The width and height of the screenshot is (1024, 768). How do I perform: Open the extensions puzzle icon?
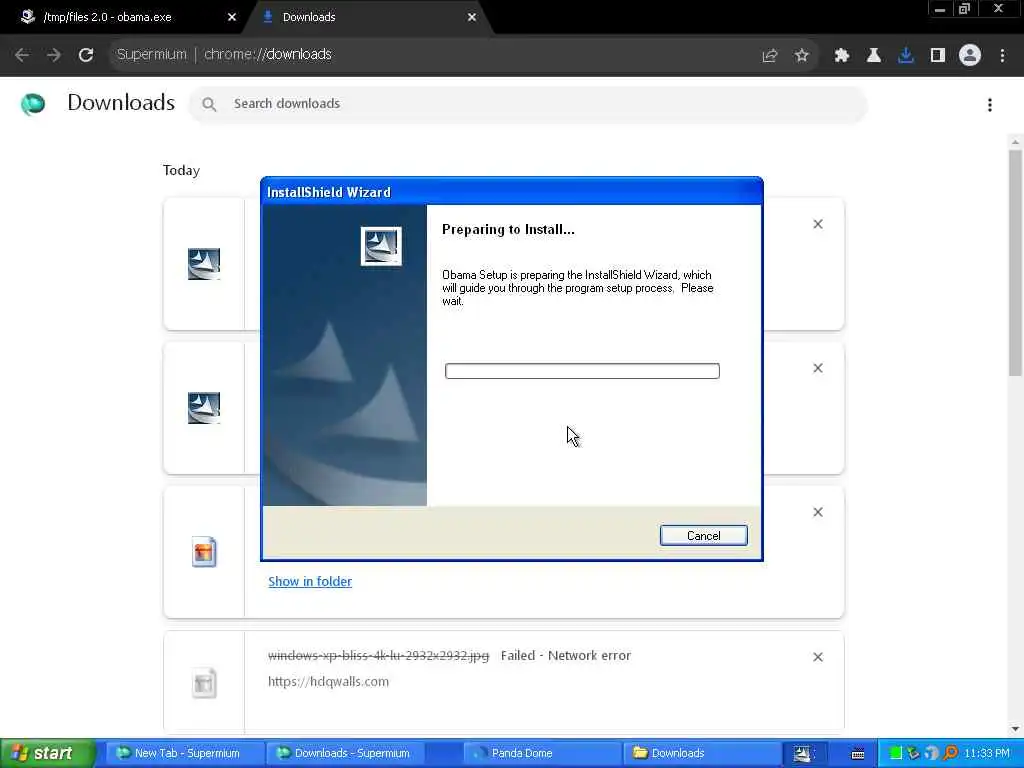tap(841, 56)
